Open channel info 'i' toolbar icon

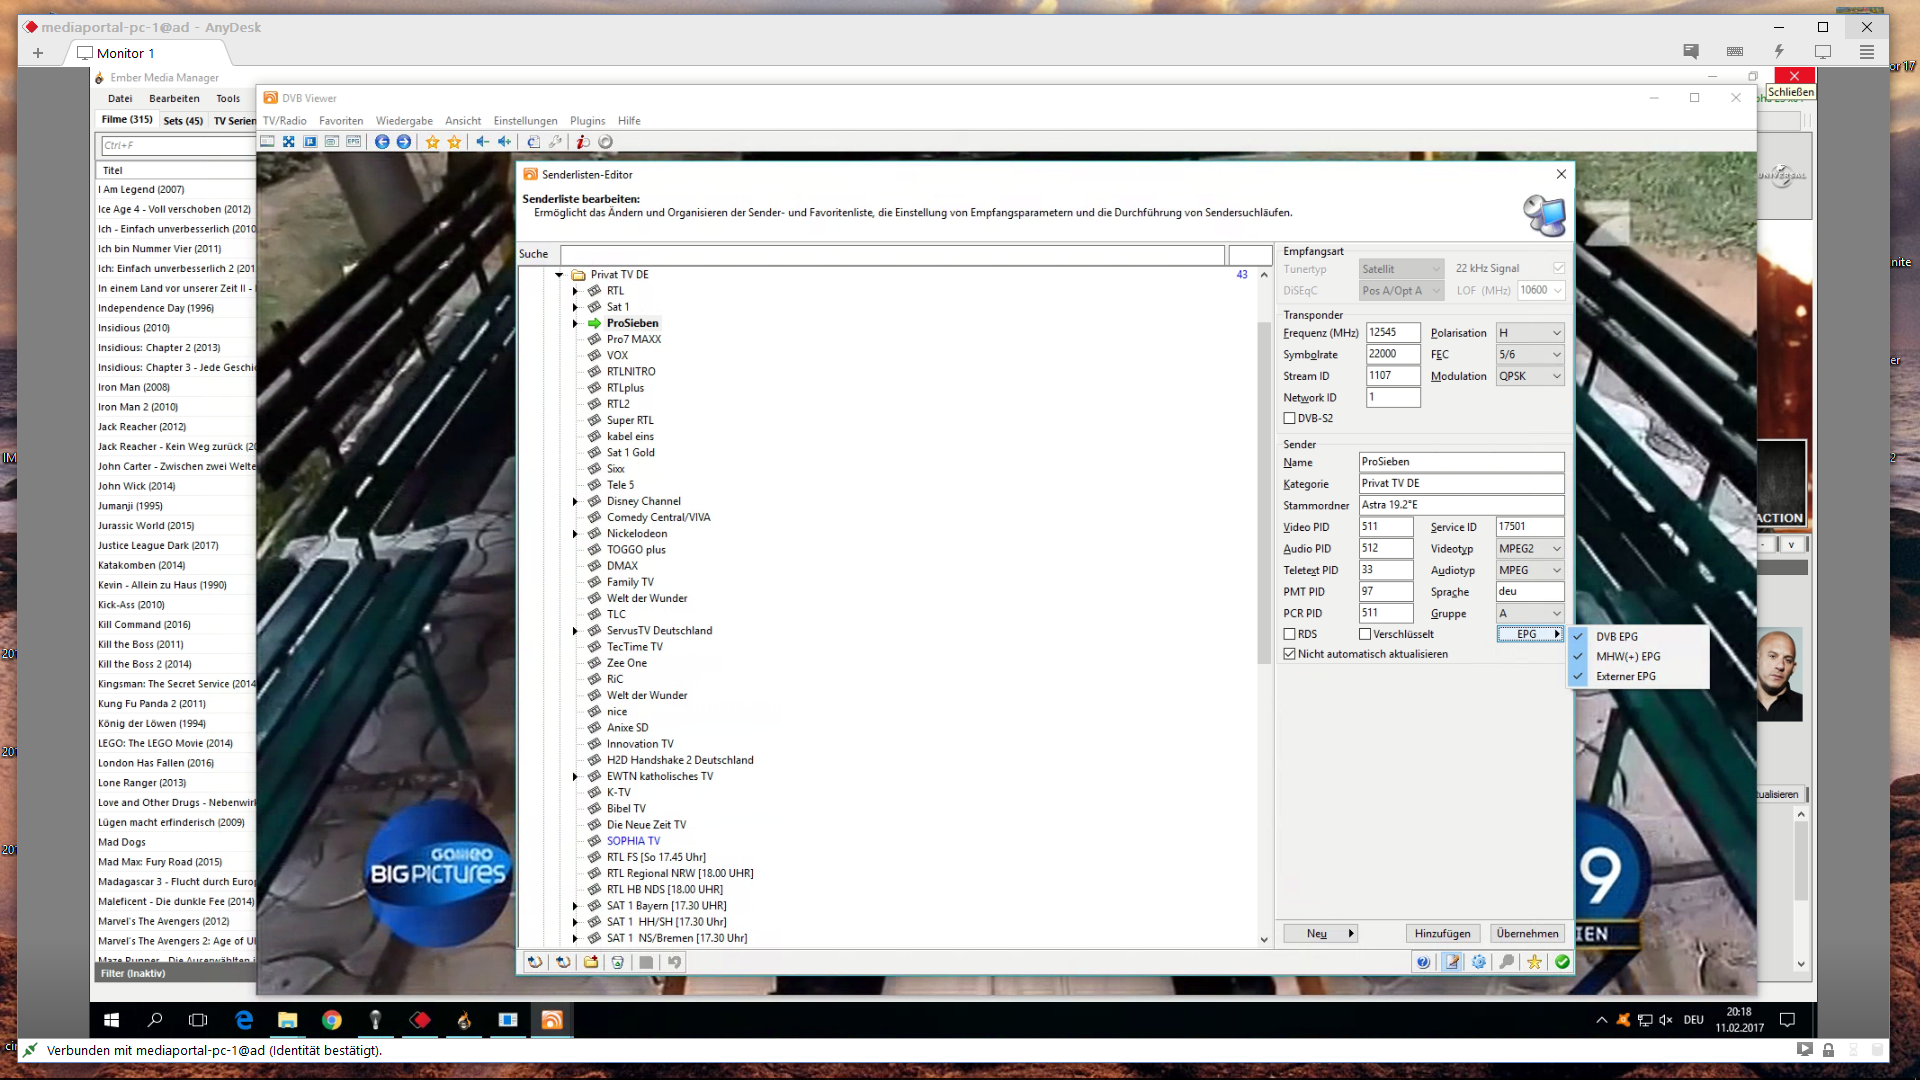coord(583,142)
